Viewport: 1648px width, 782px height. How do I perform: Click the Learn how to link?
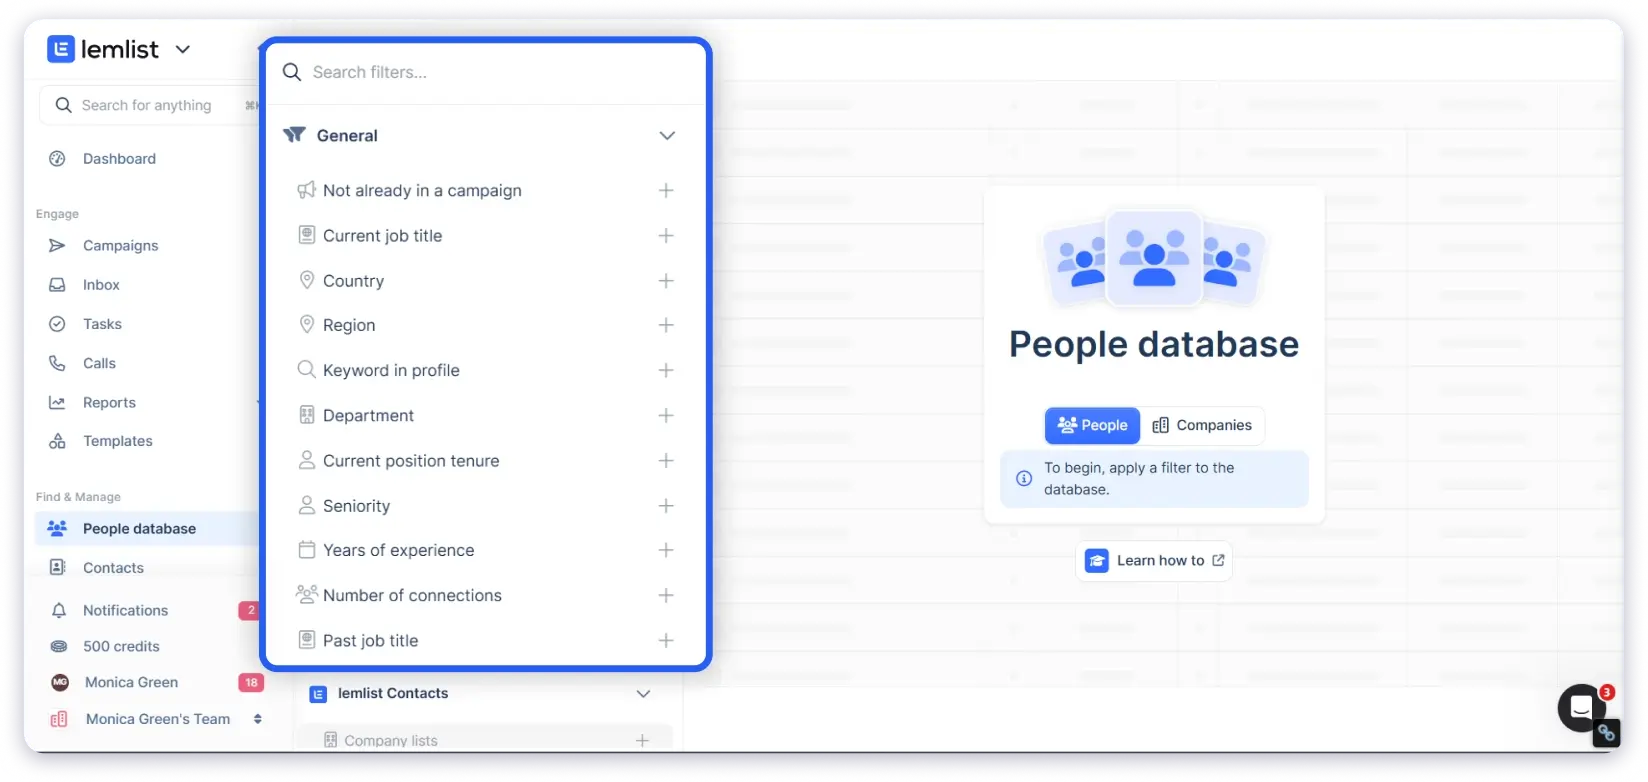tap(1154, 561)
